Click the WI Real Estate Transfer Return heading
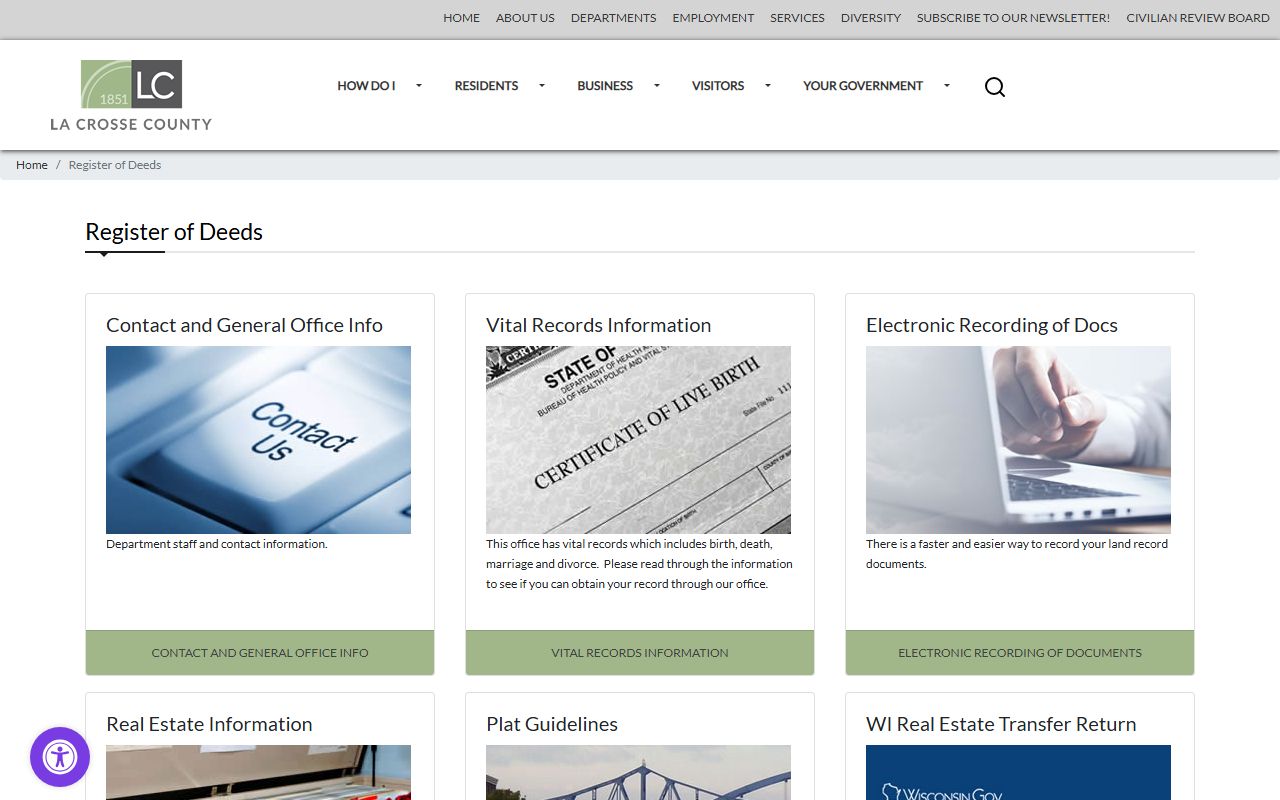Image resolution: width=1280 pixels, height=800 pixels. [1001, 724]
